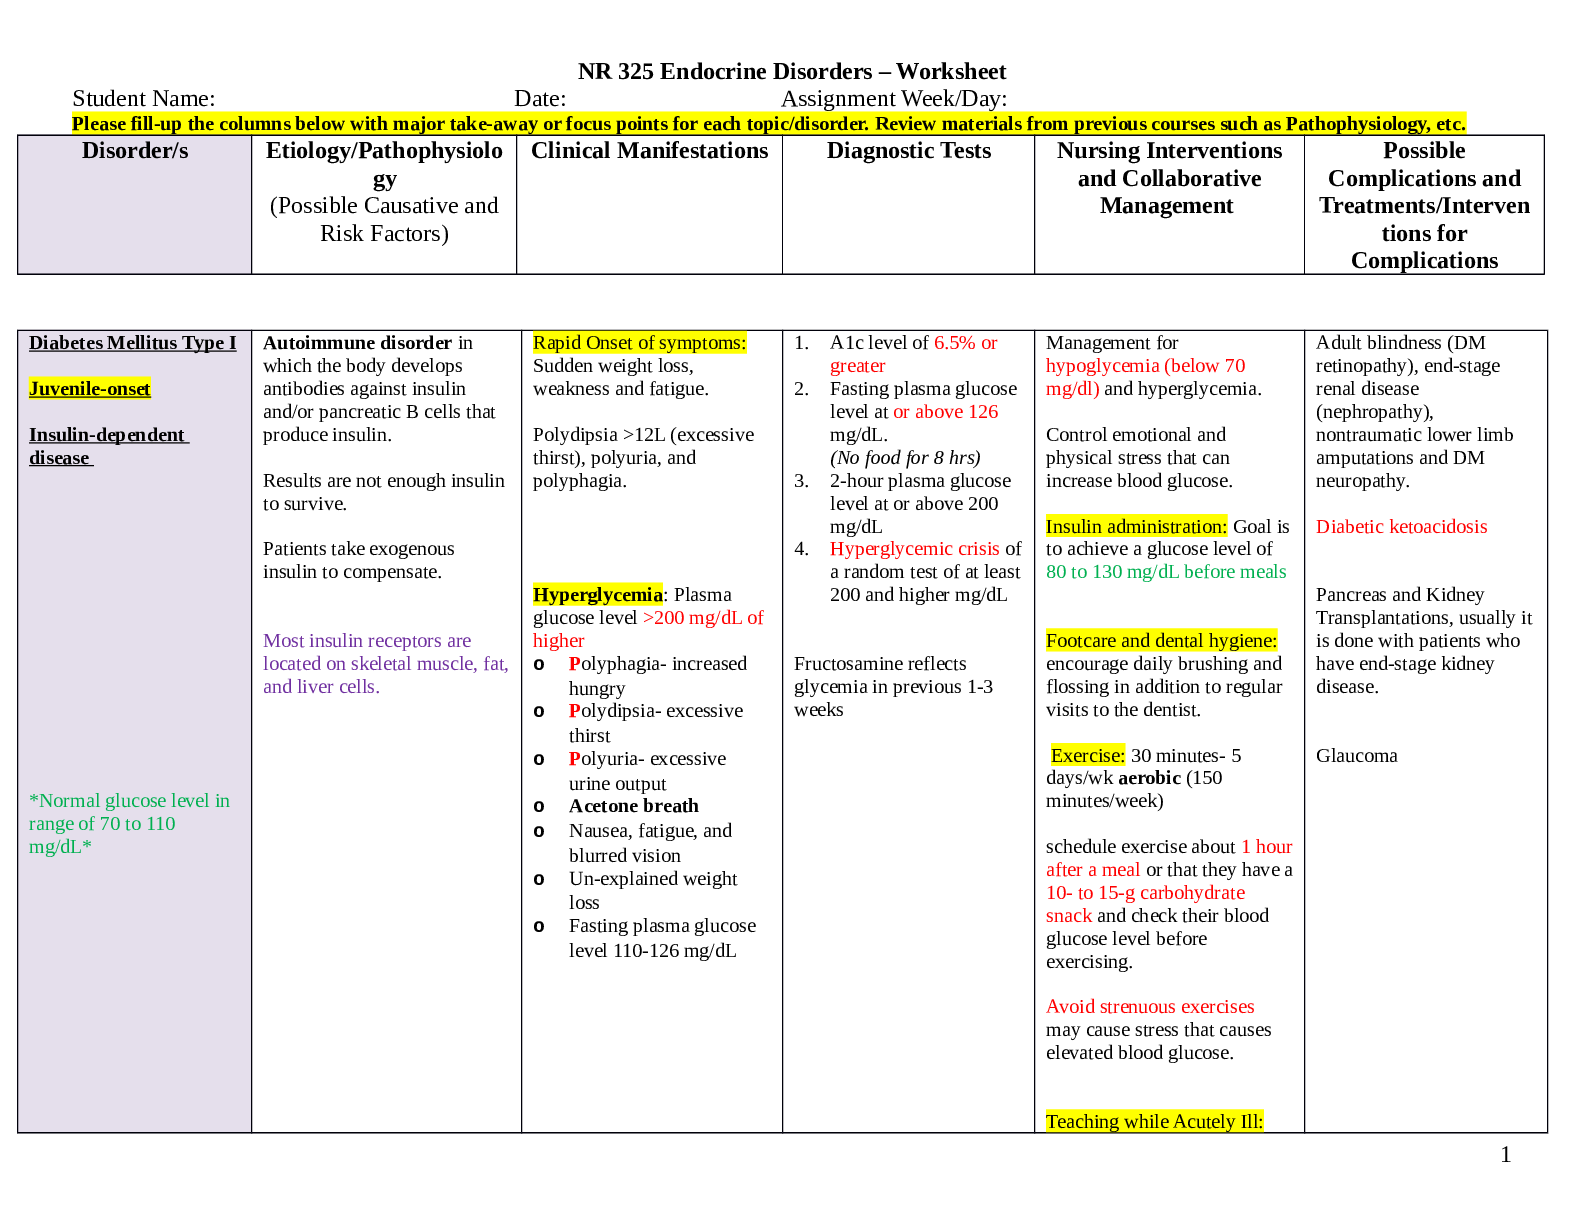Click the green '*Normal glucose level in range' note
This screenshot has width=1584, height=1224.
click(129, 823)
